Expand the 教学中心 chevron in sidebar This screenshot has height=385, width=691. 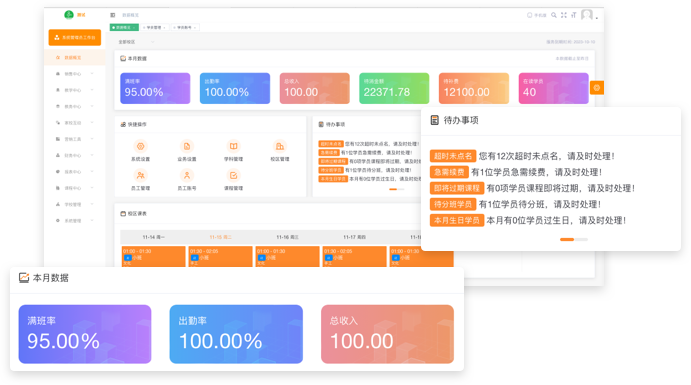click(92, 90)
